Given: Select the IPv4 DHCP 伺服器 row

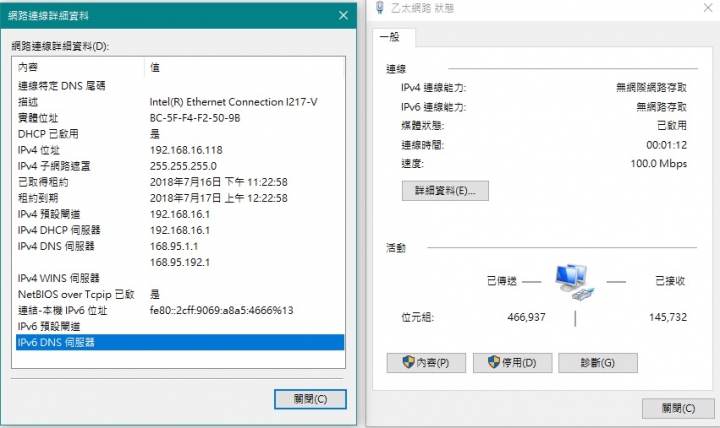Looking at the screenshot, I should click(x=180, y=230).
